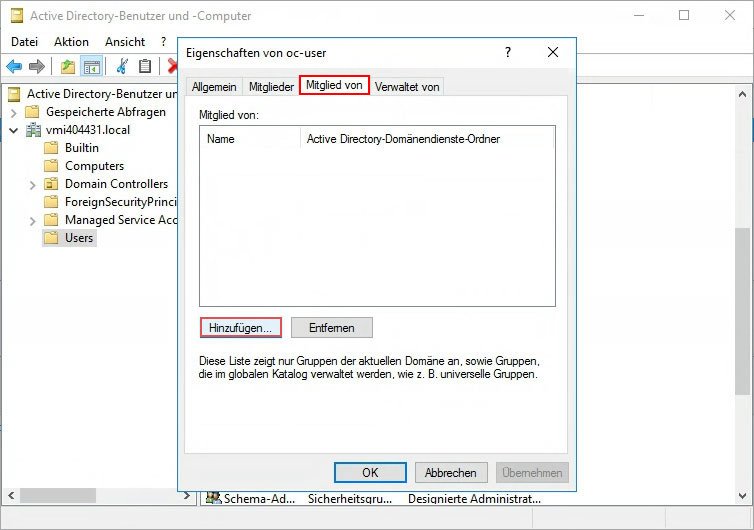Click the dialog help question mark
Viewport: 754px width, 530px height.
pyautogui.click(x=507, y=52)
